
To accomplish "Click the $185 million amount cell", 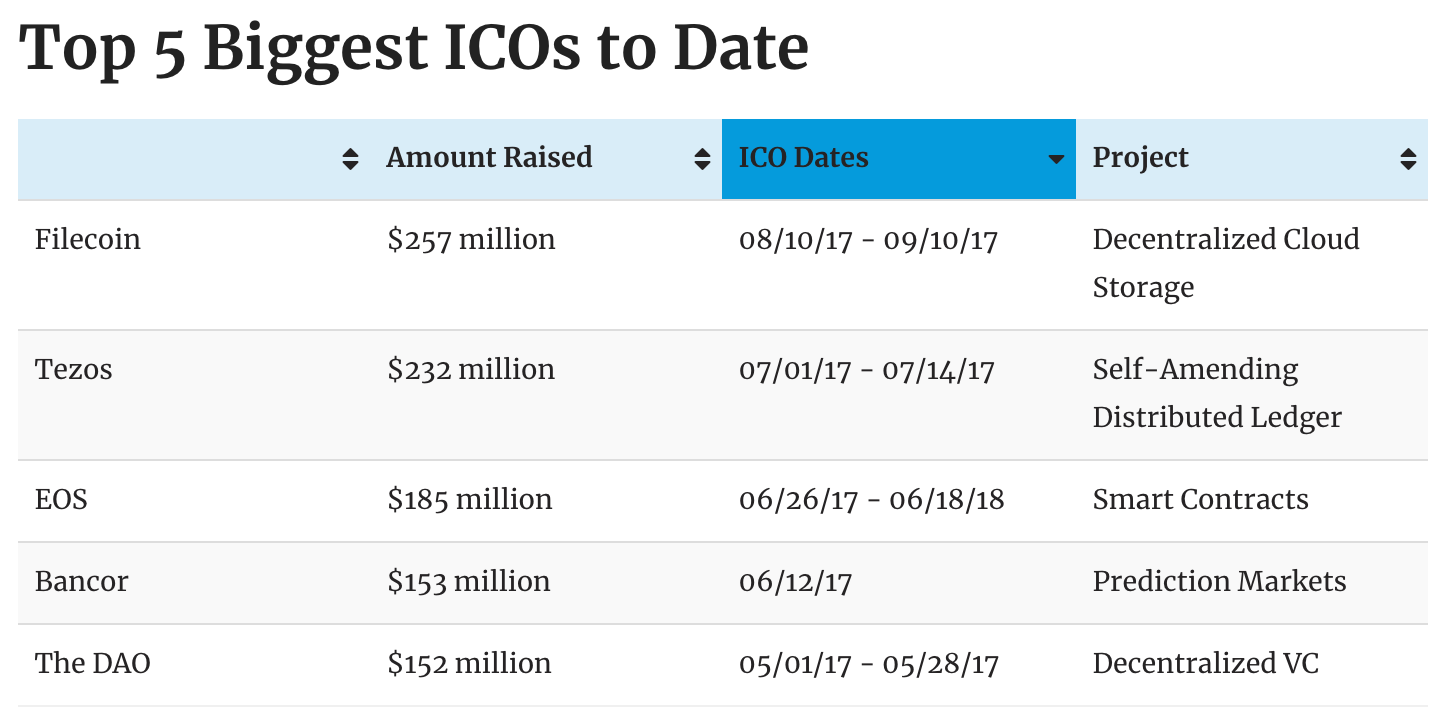I will (x=470, y=500).
